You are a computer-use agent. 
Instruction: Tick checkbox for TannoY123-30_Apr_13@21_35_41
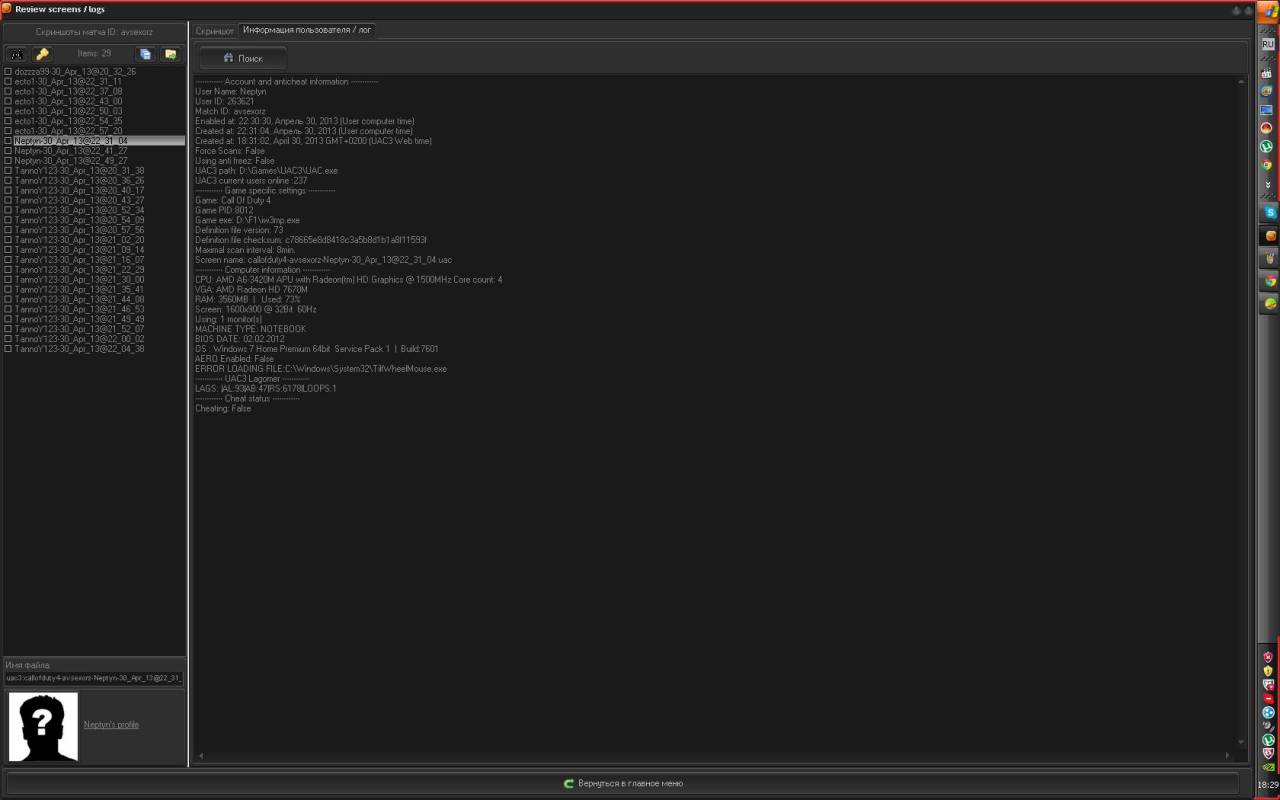pos(8,290)
